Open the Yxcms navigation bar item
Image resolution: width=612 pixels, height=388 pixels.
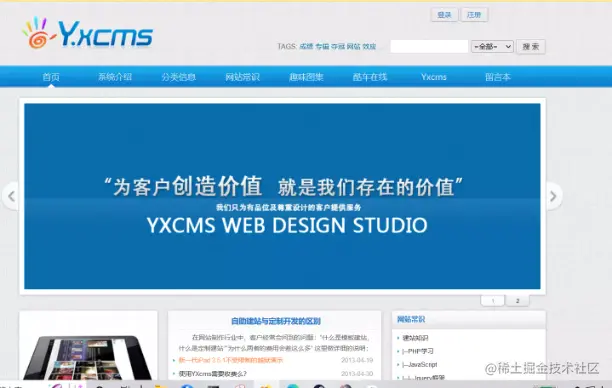434,77
